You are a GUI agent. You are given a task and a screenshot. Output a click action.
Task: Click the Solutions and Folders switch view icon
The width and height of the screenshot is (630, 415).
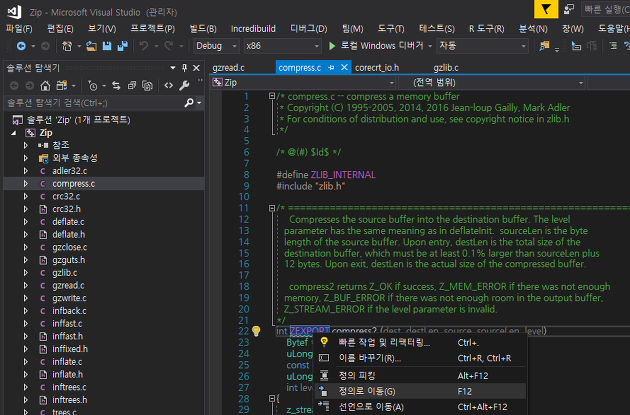pyautogui.click(x=61, y=86)
